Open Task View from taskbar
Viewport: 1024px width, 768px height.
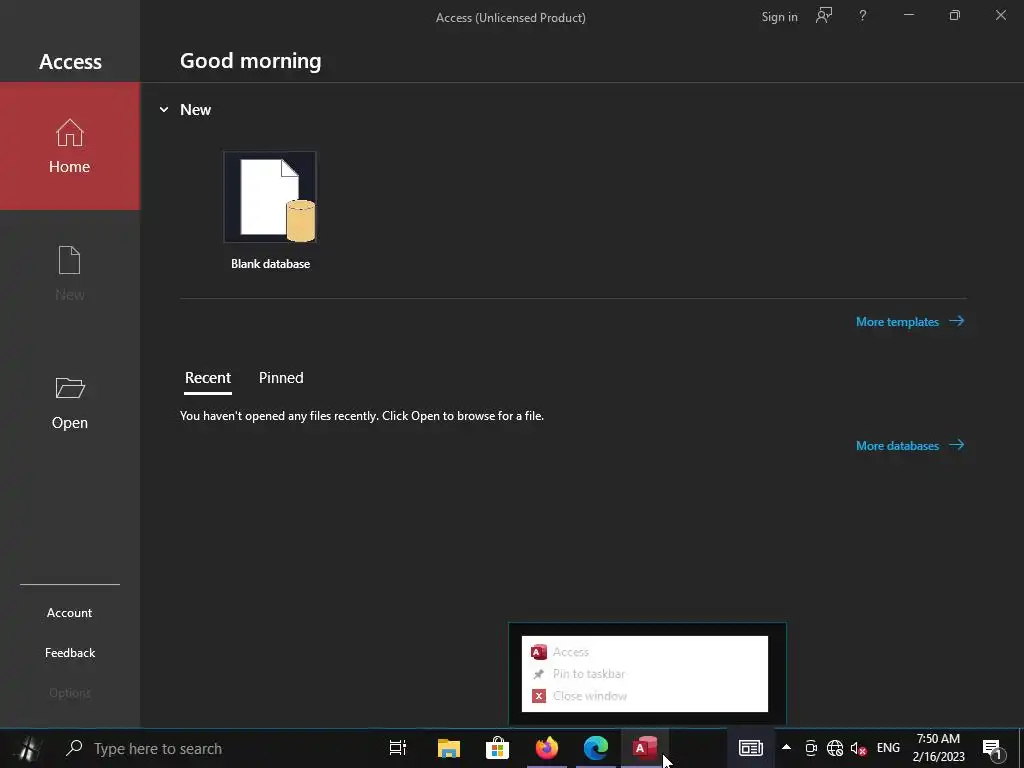tap(398, 748)
